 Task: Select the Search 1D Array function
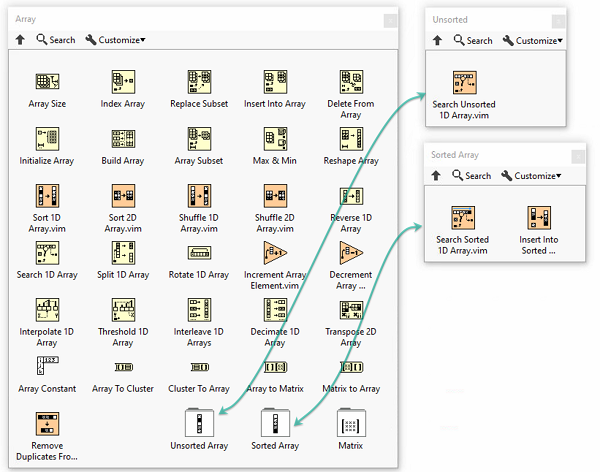pyautogui.click(x=47, y=253)
